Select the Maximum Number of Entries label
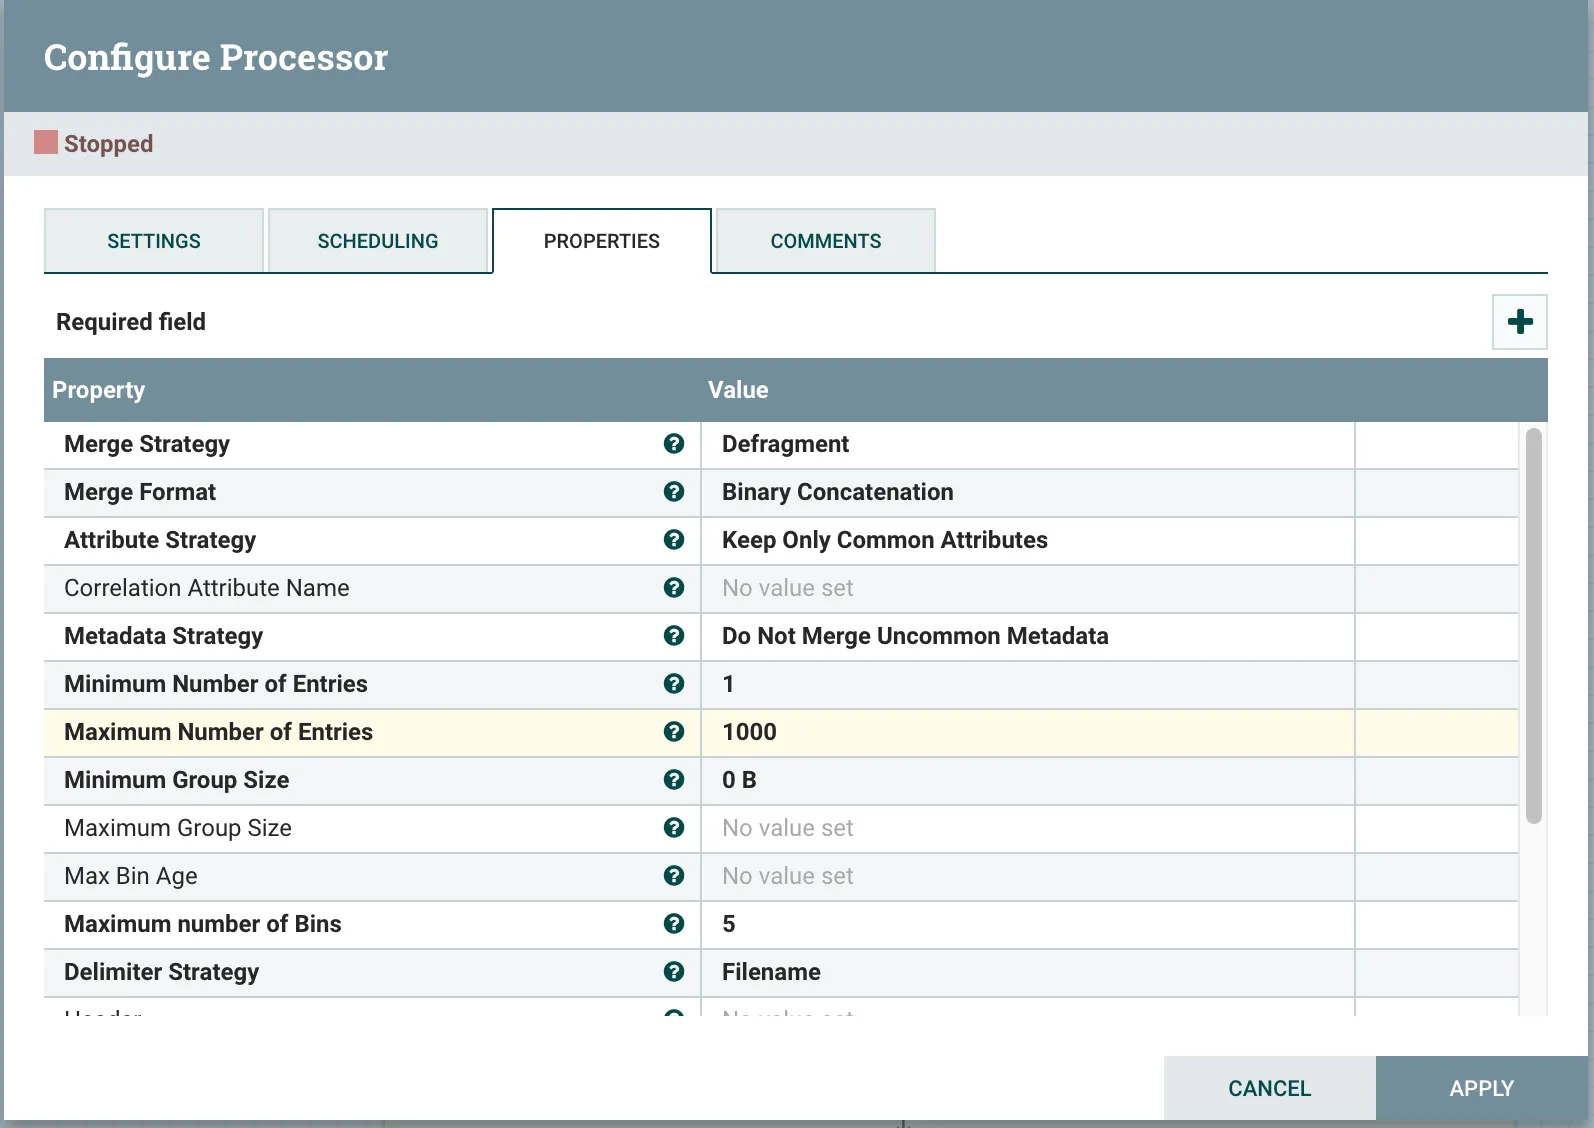The height and width of the screenshot is (1128, 1594). (218, 732)
